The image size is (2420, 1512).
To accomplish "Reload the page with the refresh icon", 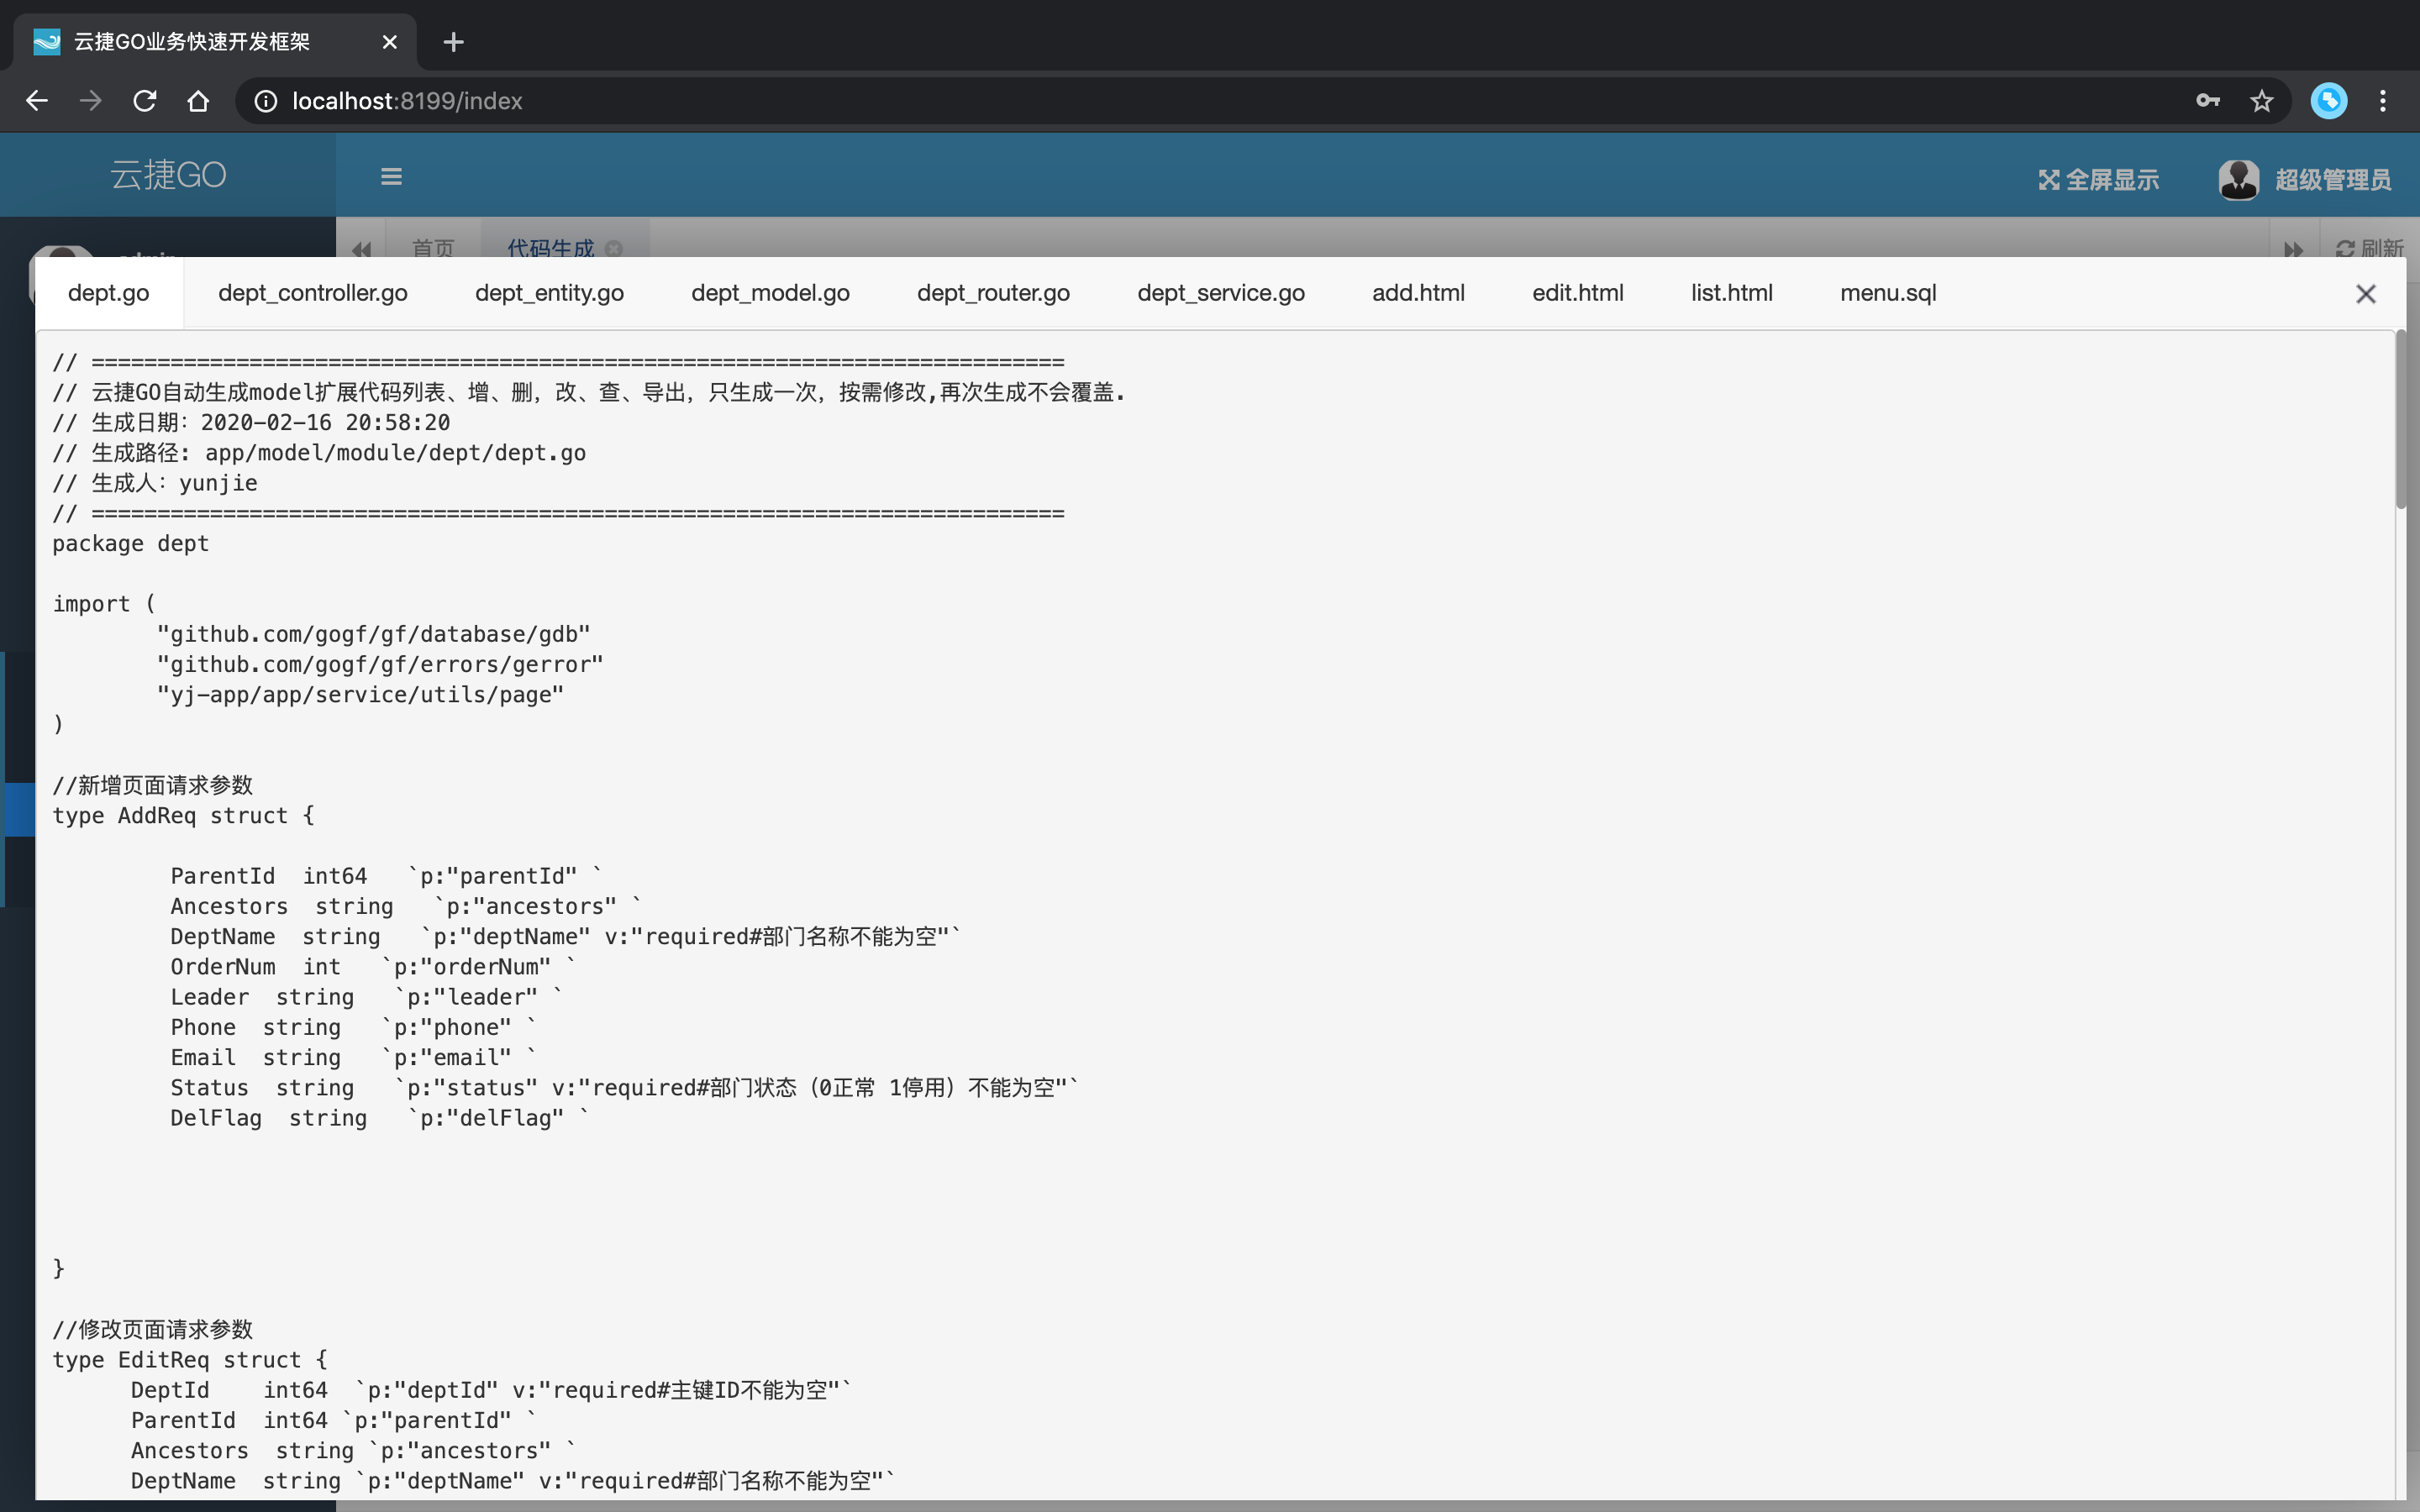I will point(145,101).
